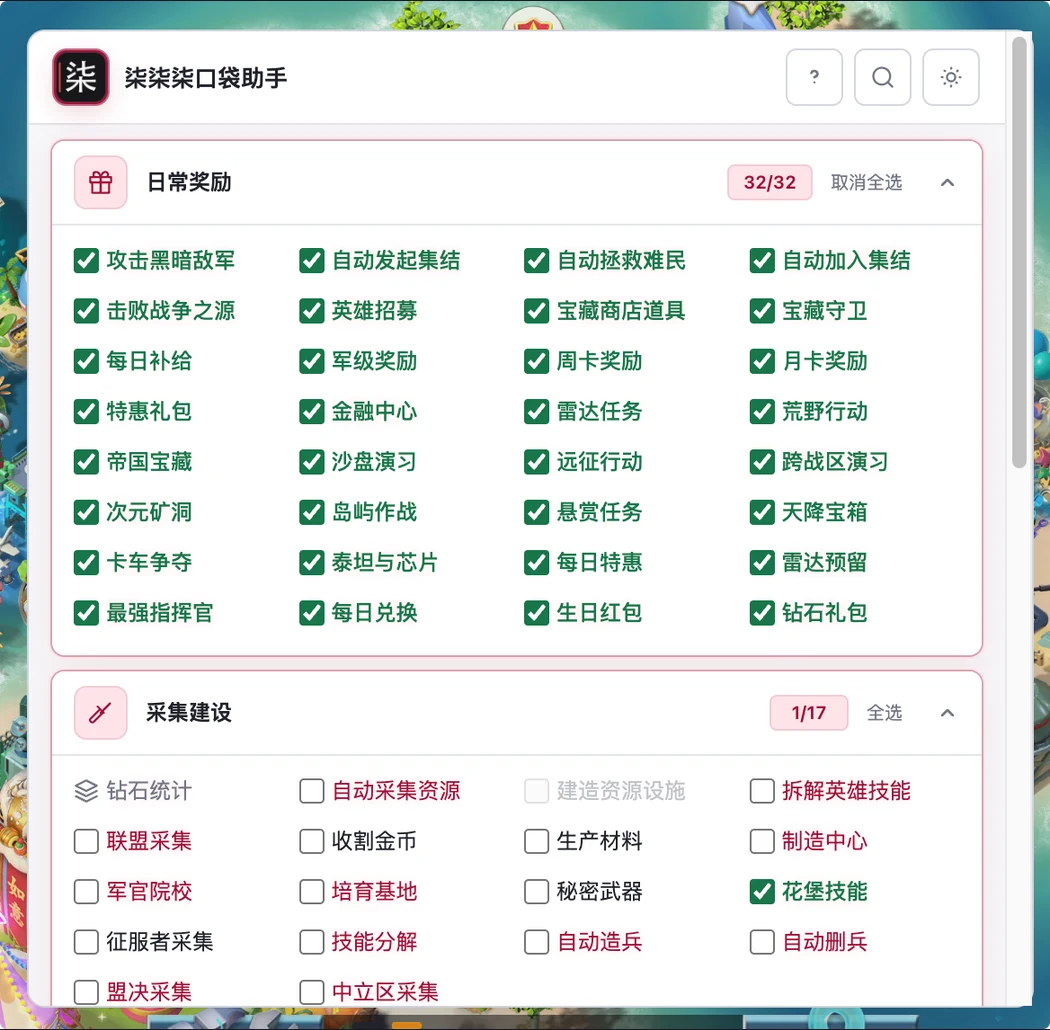Uncheck 钻石礼包
Screen dimensions: 1050x1030
tap(762, 613)
